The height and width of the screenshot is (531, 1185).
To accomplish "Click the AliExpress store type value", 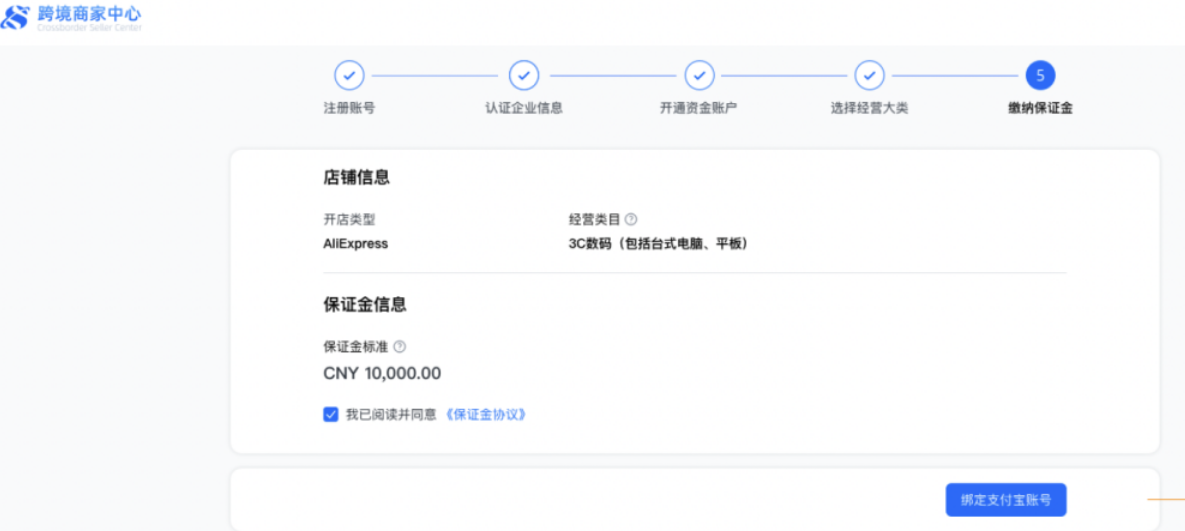I will (x=355, y=244).
